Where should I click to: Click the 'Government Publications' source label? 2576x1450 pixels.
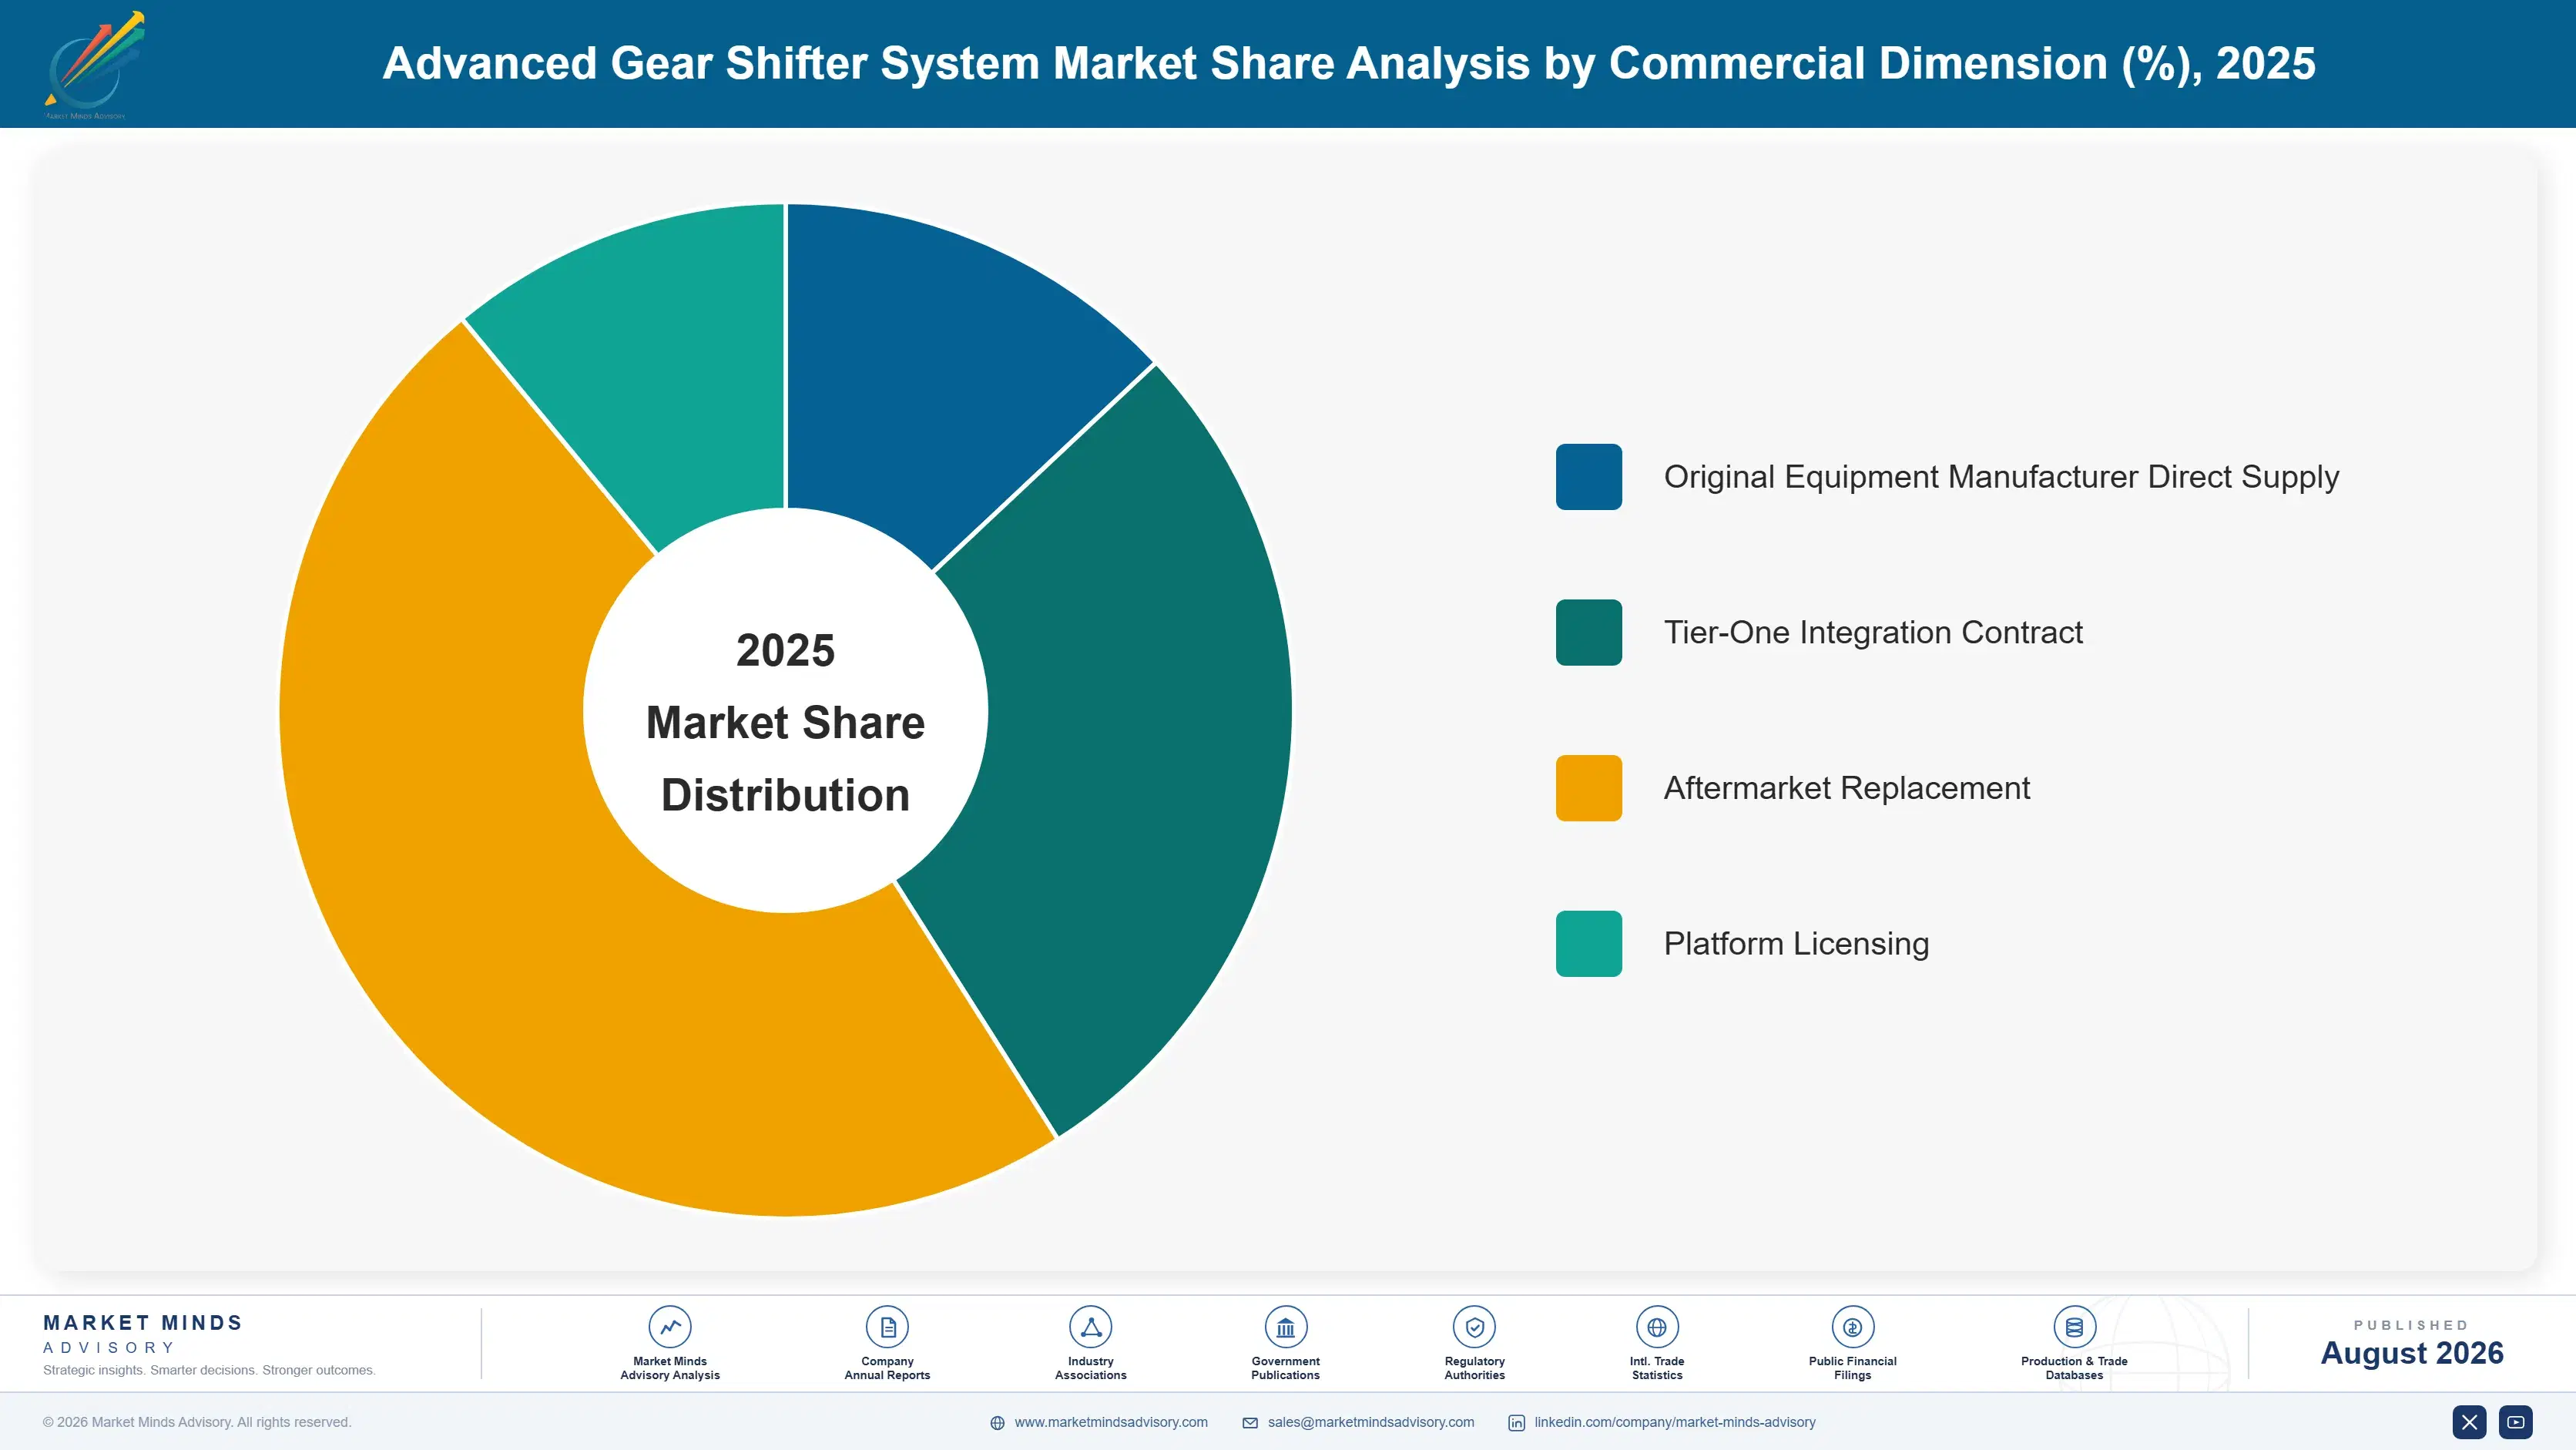pyautogui.click(x=1285, y=1368)
